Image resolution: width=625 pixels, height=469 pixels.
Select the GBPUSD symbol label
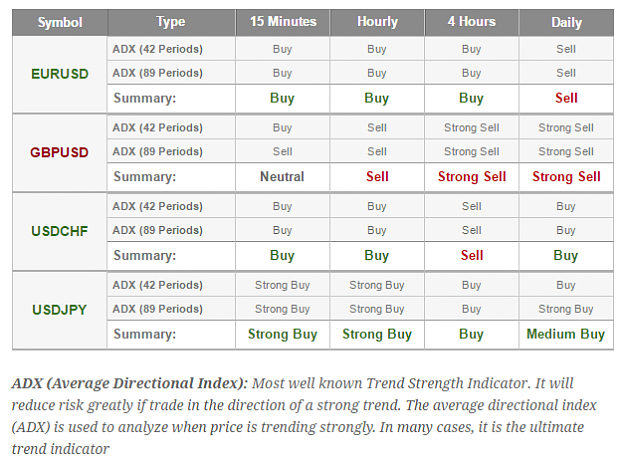point(59,152)
